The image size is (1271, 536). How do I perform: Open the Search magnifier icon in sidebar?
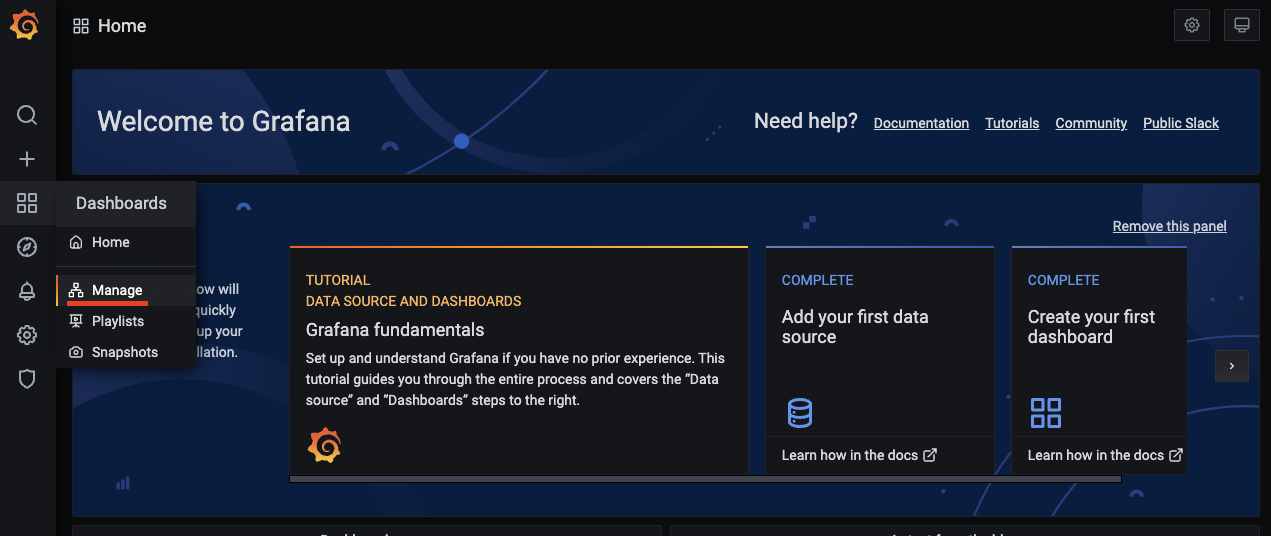pos(27,115)
